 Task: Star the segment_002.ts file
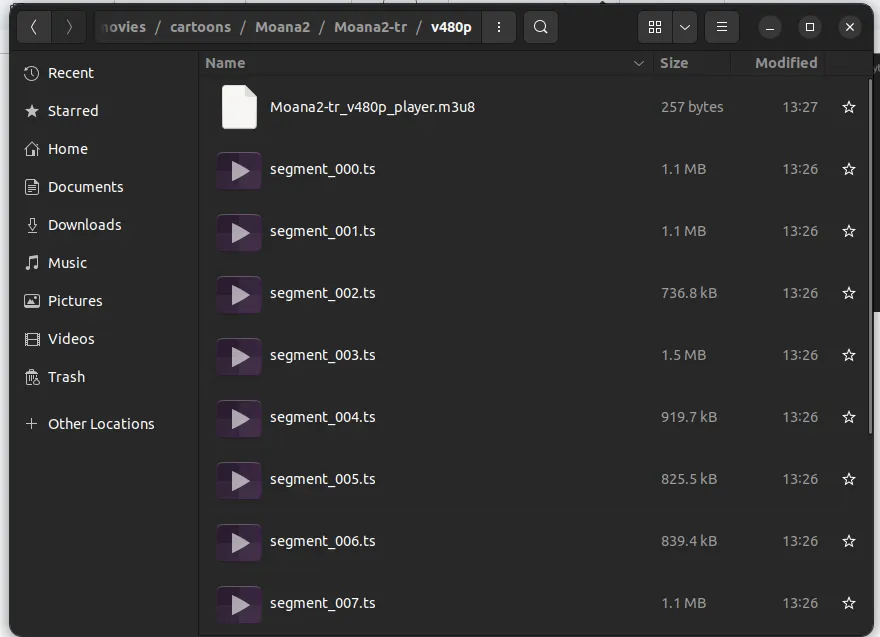849,293
